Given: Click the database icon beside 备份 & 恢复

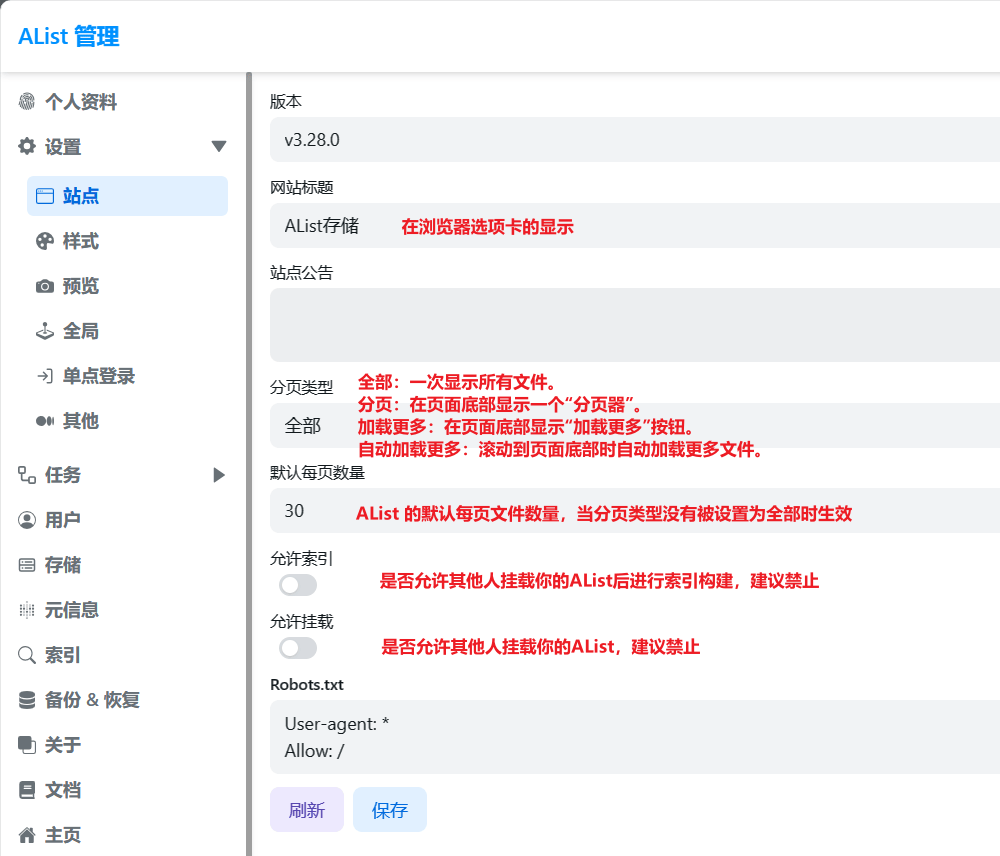Looking at the screenshot, I should tap(27, 700).
